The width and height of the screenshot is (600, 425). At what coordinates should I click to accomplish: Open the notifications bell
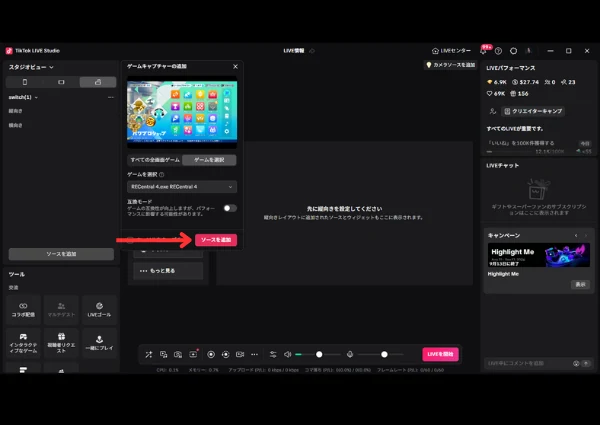[483, 50]
